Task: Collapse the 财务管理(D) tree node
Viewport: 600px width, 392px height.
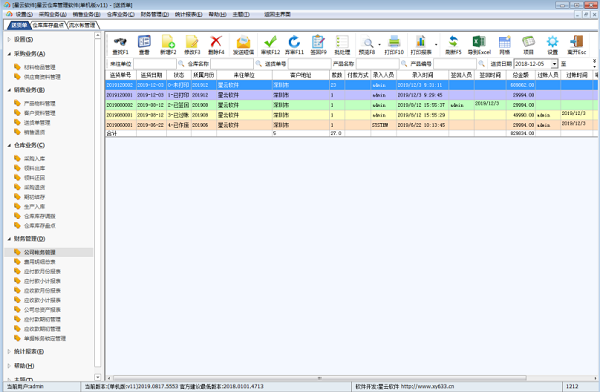Action: [x=9, y=238]
